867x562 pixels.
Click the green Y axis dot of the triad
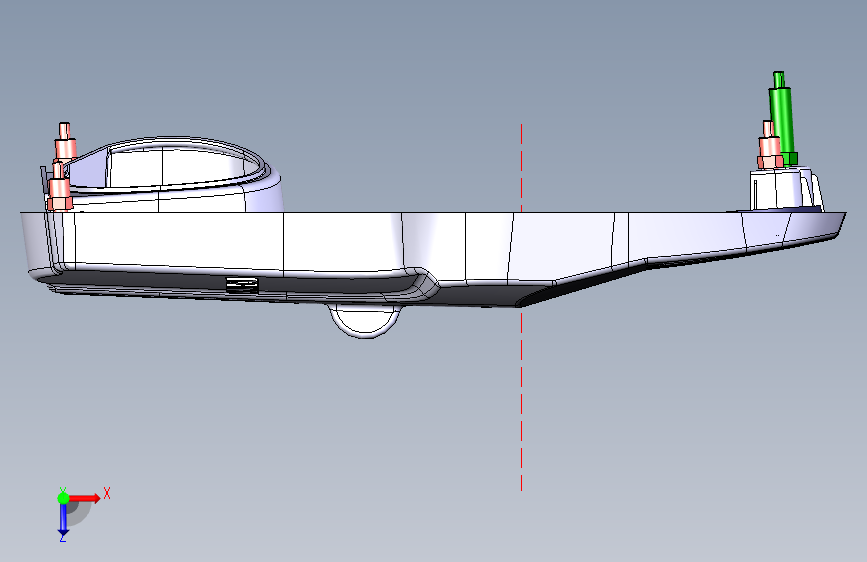[63, 498]
